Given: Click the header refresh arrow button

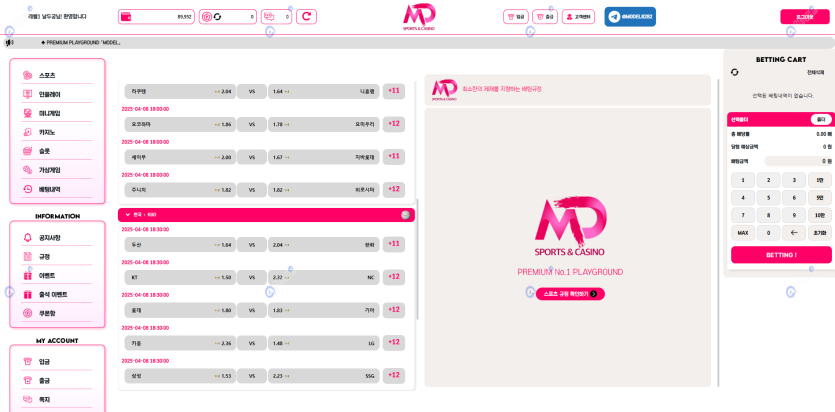Looking at the screenshot, I should coord(306,17).
